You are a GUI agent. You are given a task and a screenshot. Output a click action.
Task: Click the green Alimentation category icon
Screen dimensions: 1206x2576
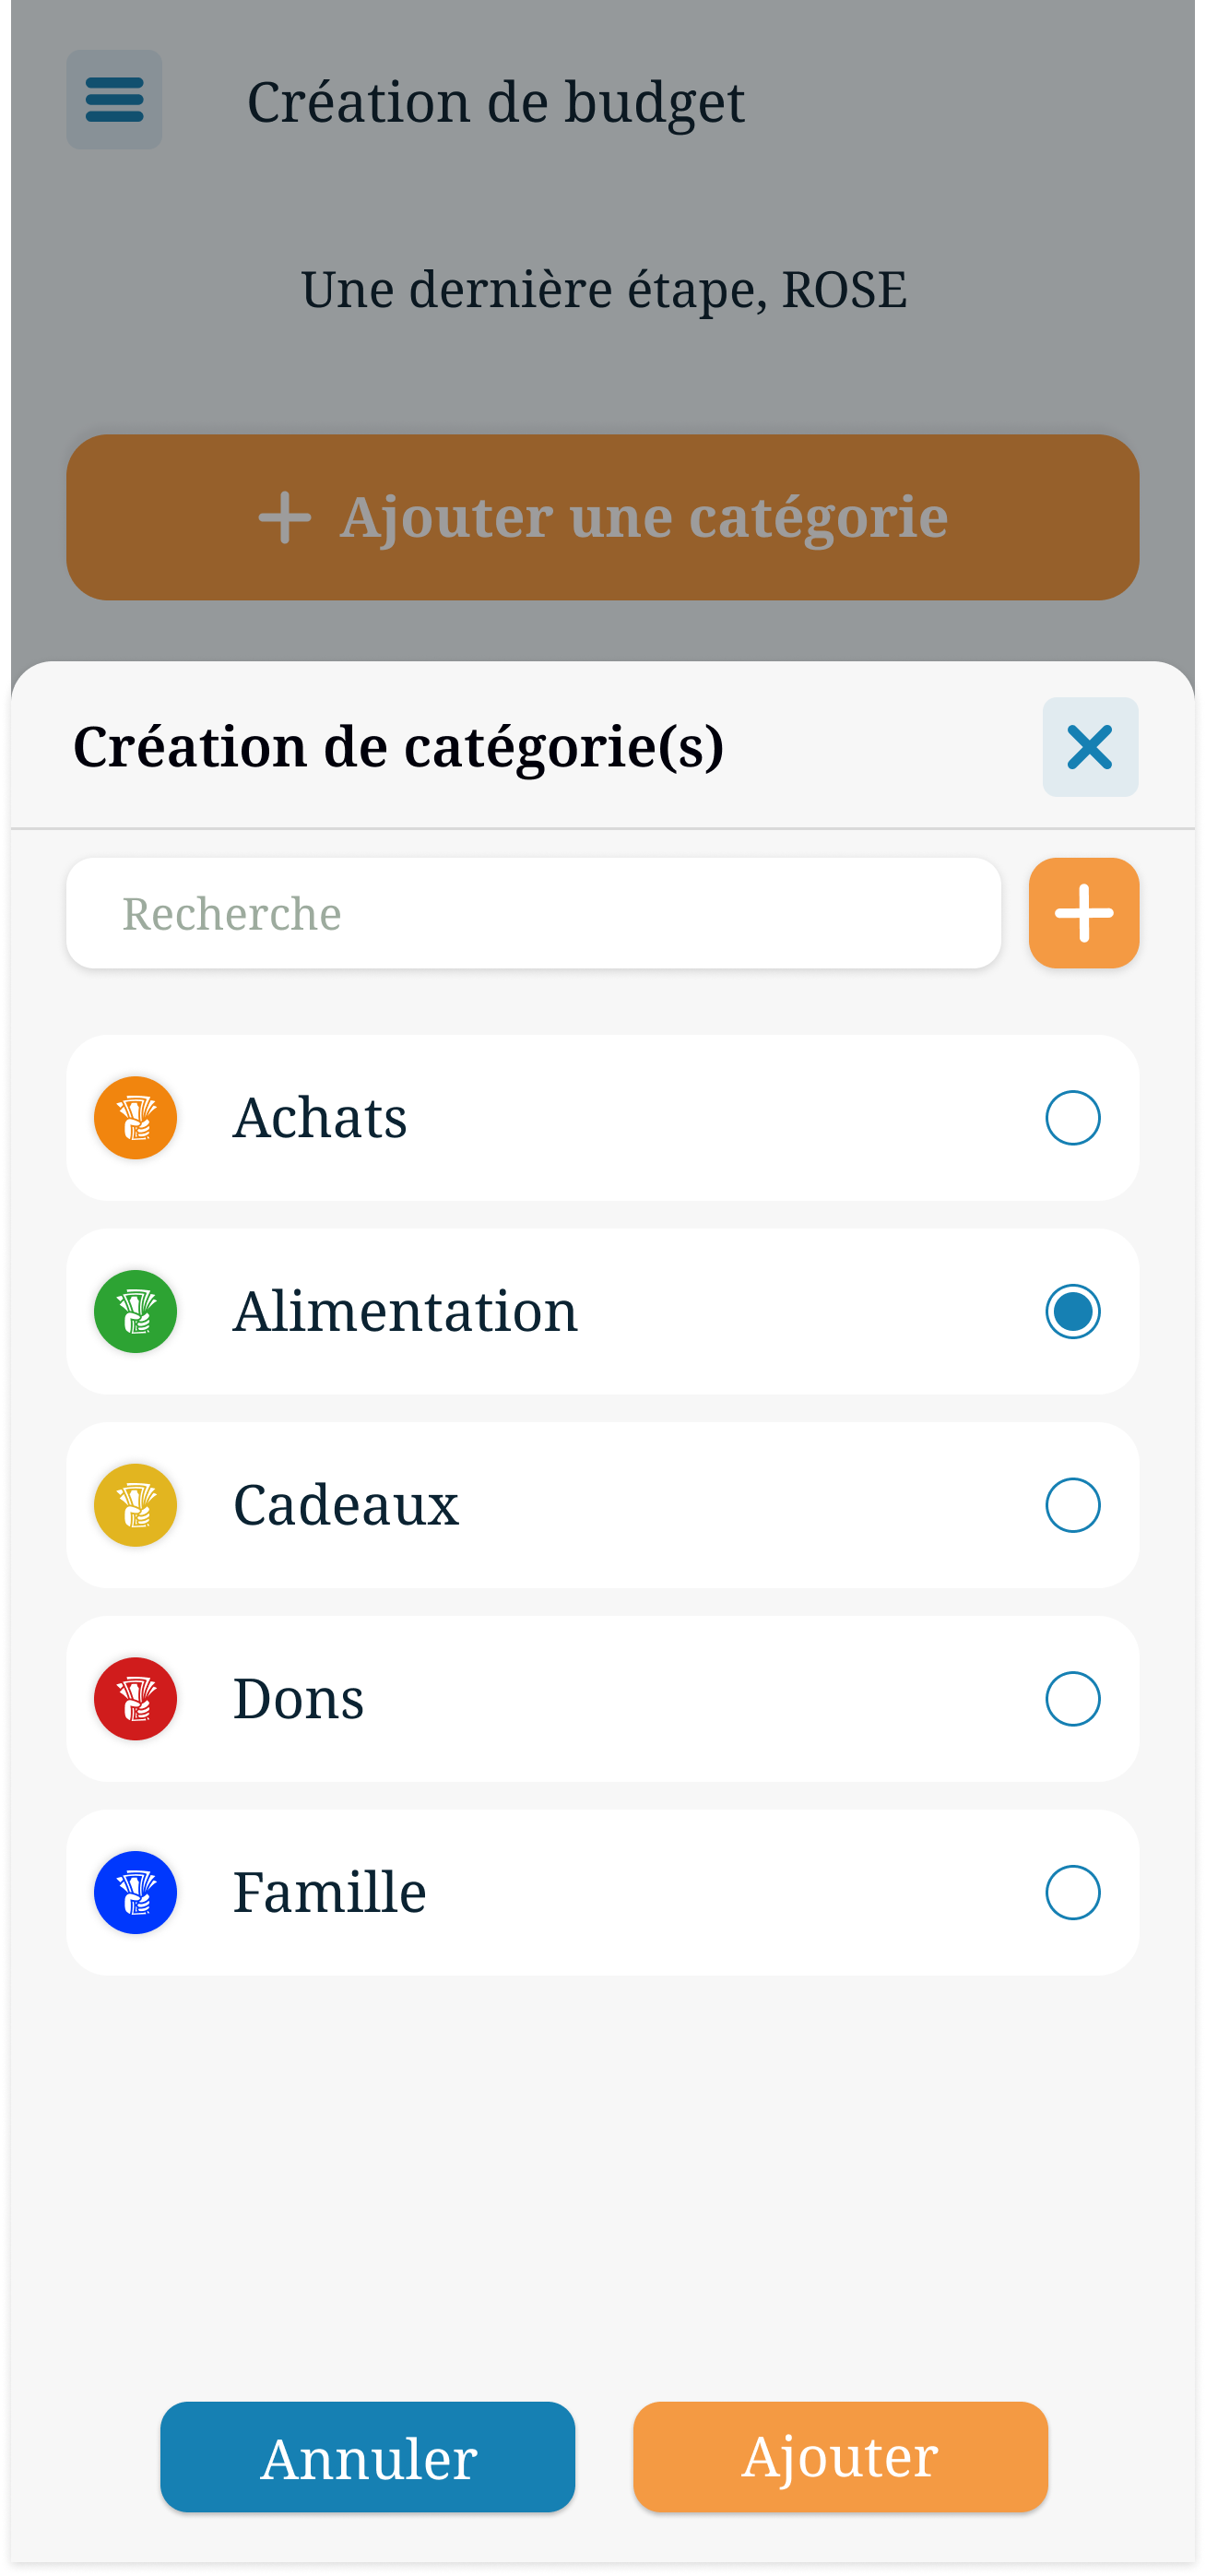click(x=135, y=1312)
